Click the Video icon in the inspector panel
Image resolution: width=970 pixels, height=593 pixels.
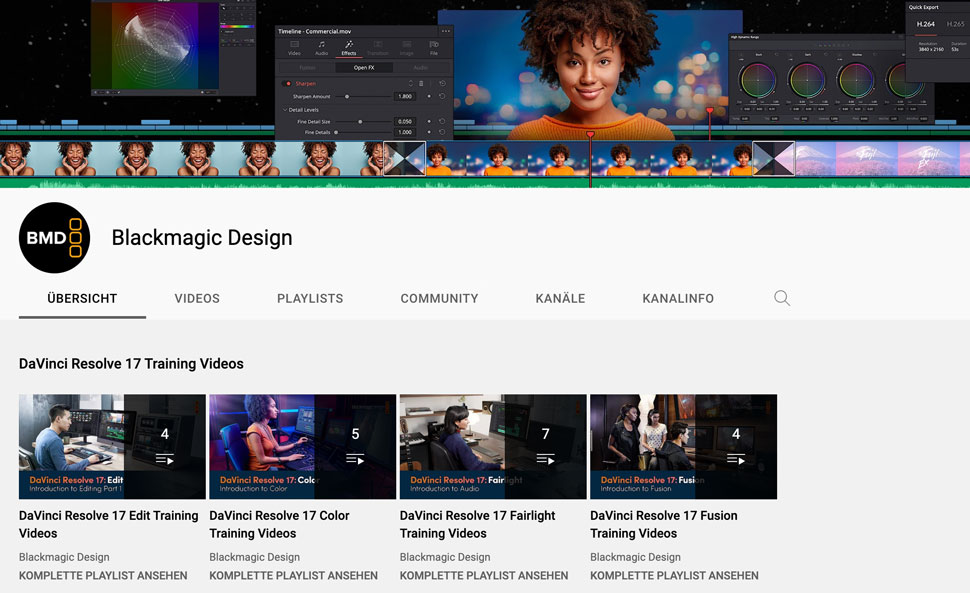click(293, 47)
